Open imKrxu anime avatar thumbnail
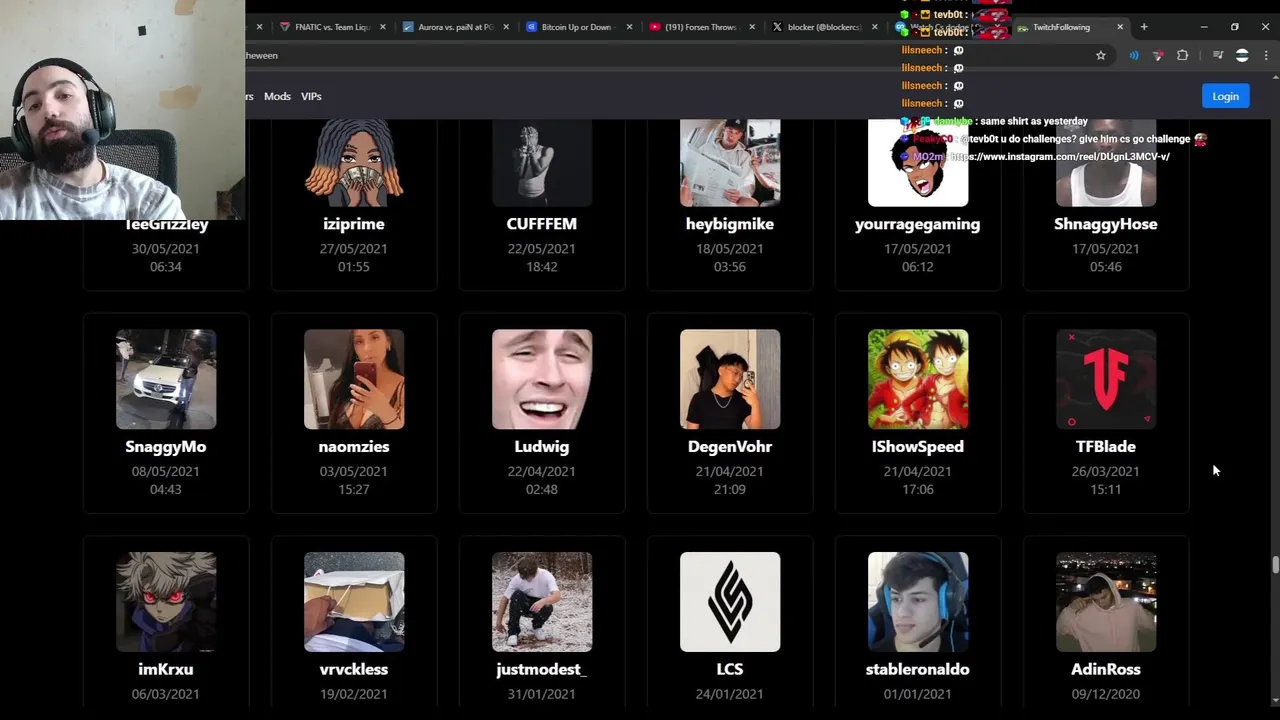 (x=166, y=602)
